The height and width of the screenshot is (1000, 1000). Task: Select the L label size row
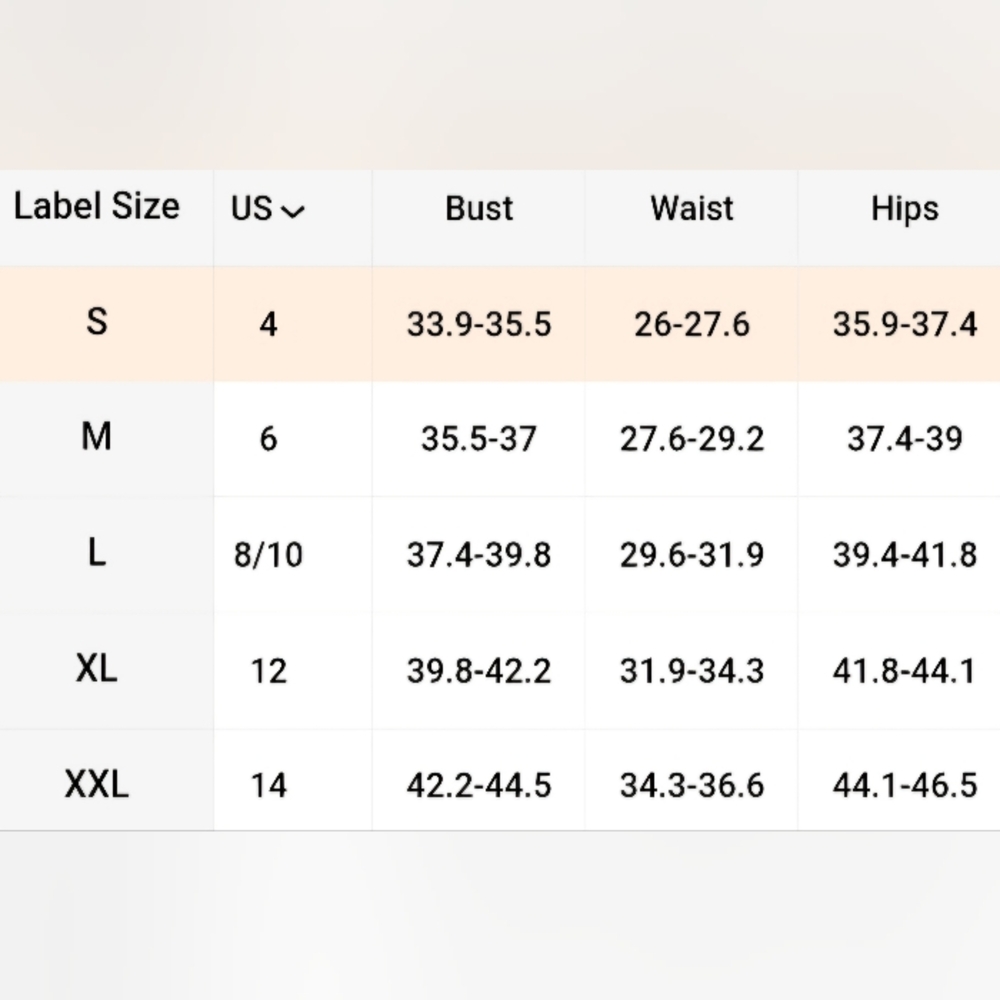tap(96, 553)
